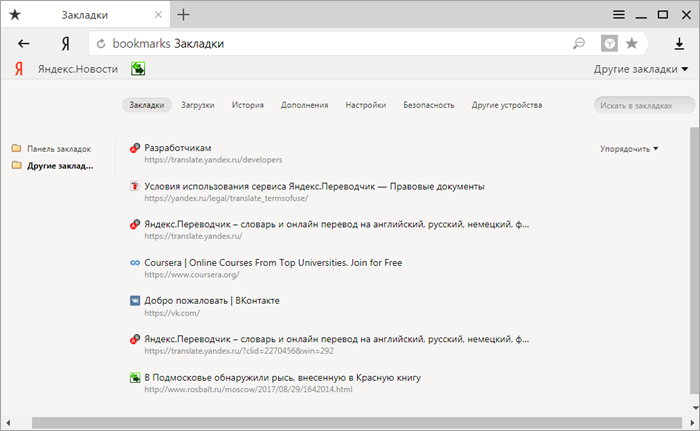Switch to the История tab

tap(248, 105)
